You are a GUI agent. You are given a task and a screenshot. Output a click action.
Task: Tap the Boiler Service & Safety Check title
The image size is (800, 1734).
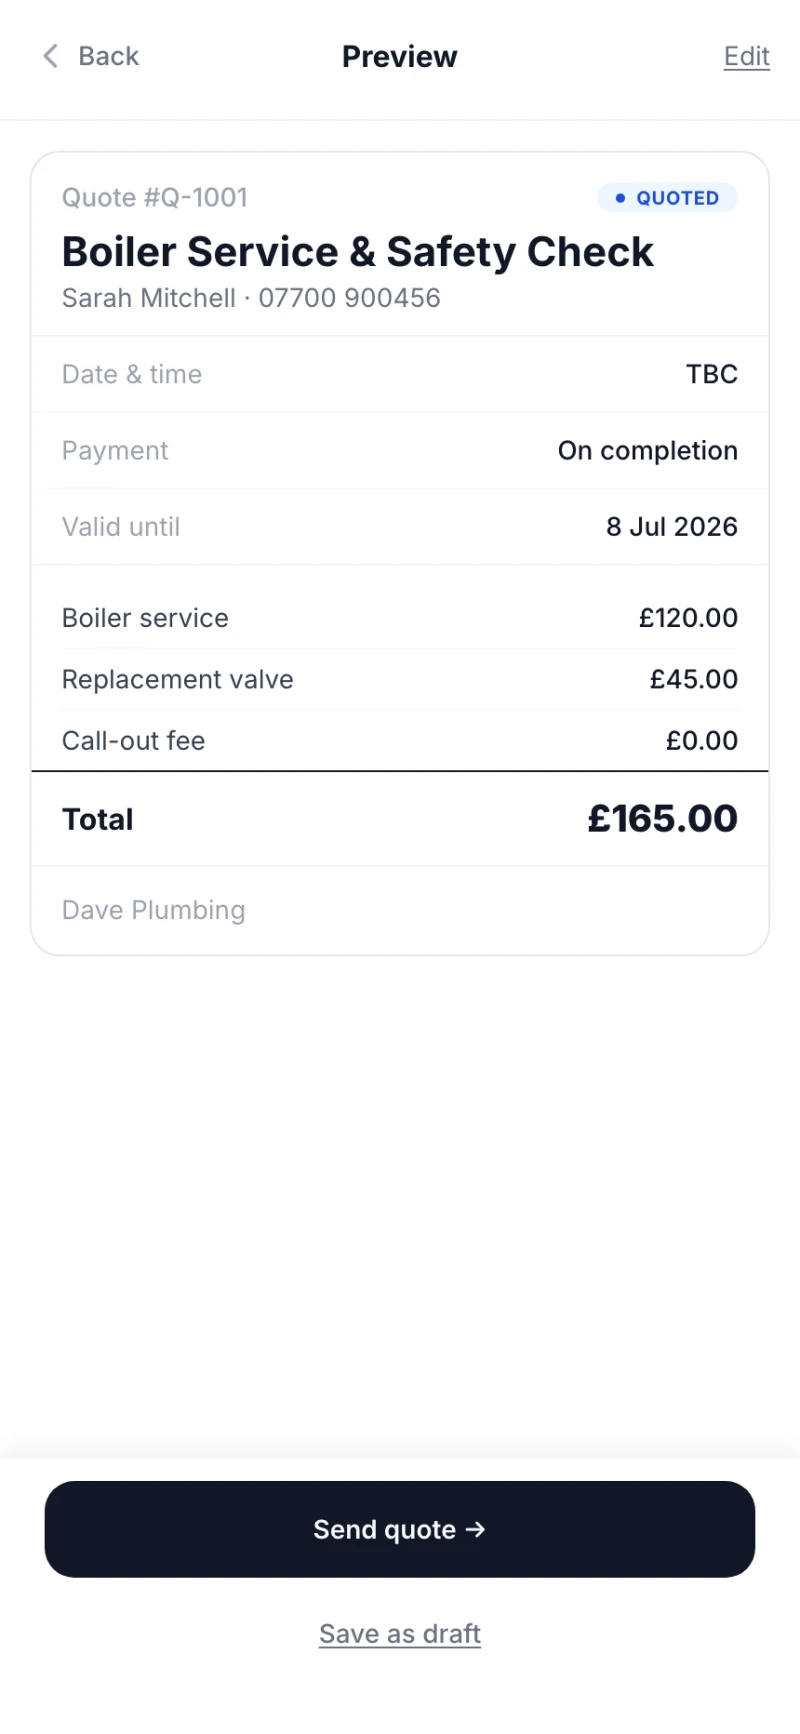(x=358, y=252)
